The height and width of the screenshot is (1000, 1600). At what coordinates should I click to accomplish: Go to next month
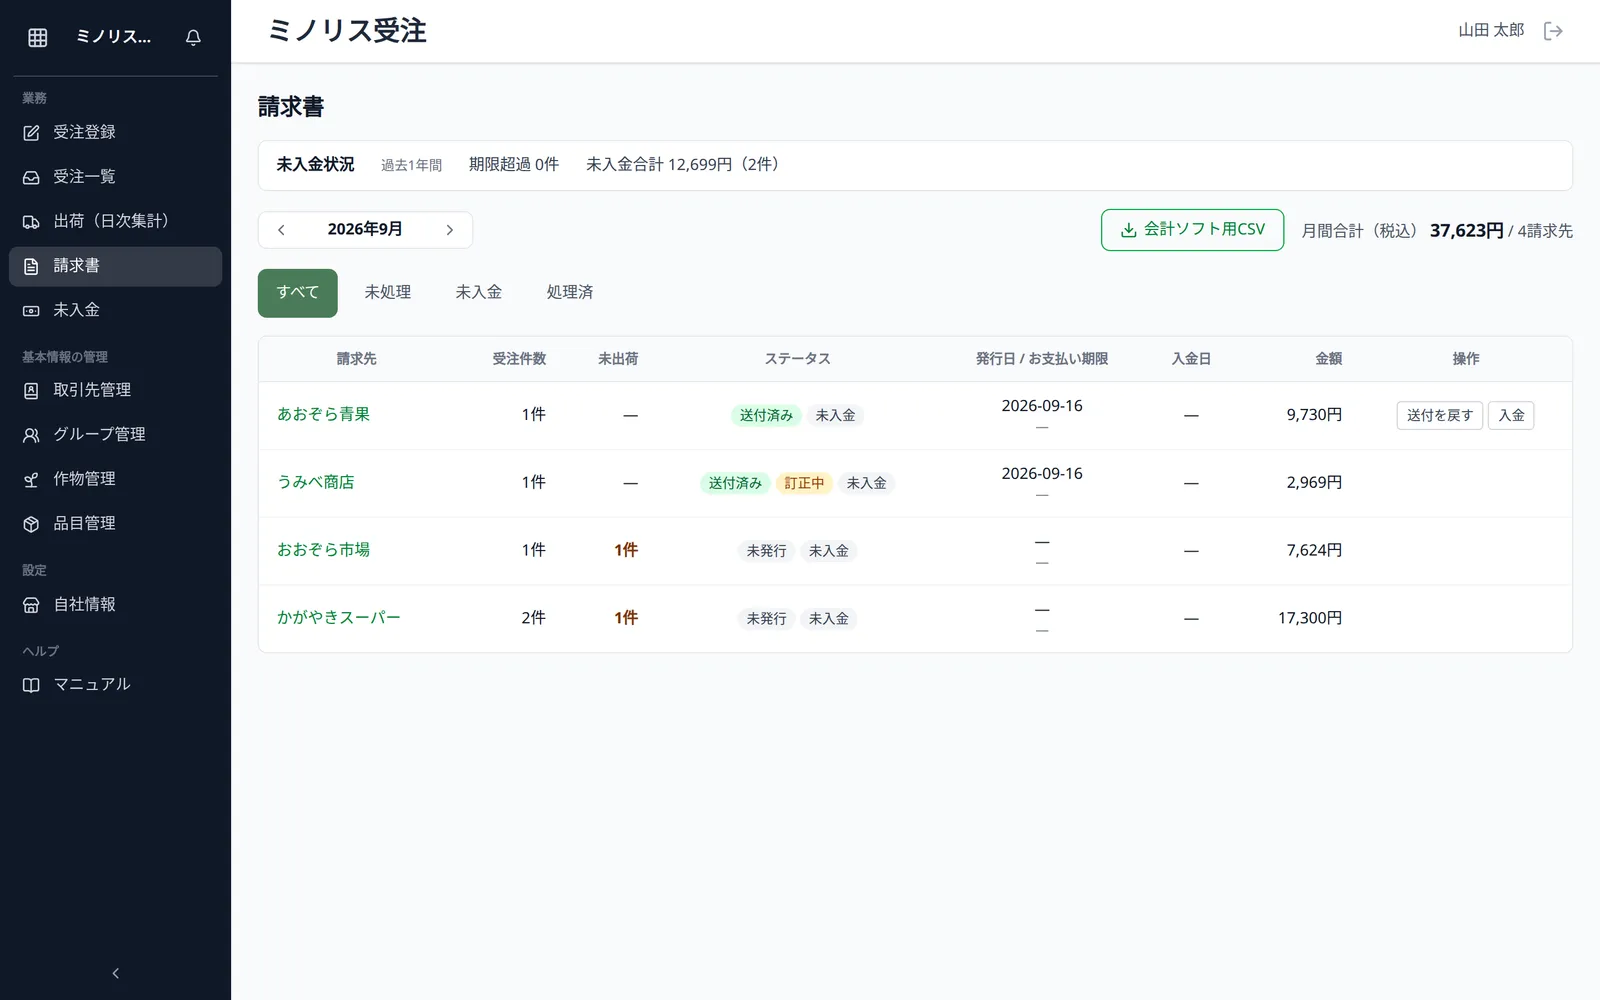pos(450,230)
